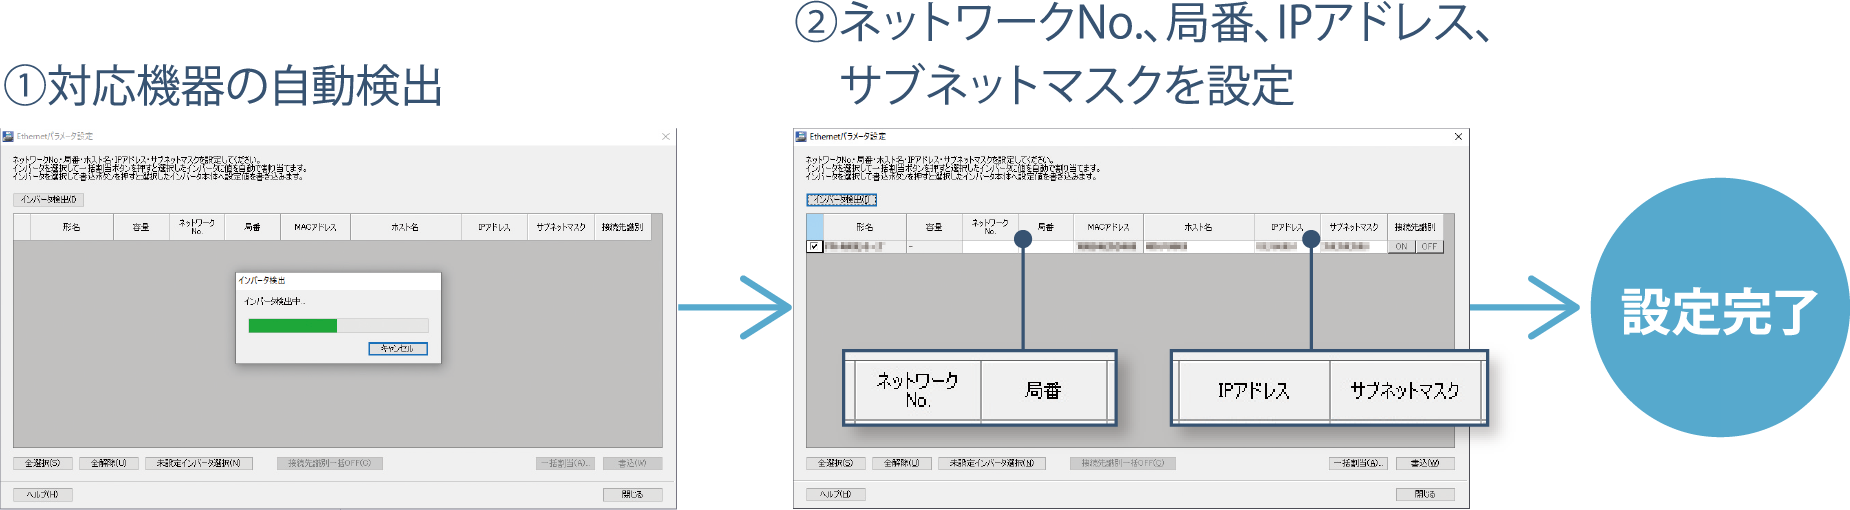
Task: Click the app icon in the left window title bar
Action: pos(8,137)
